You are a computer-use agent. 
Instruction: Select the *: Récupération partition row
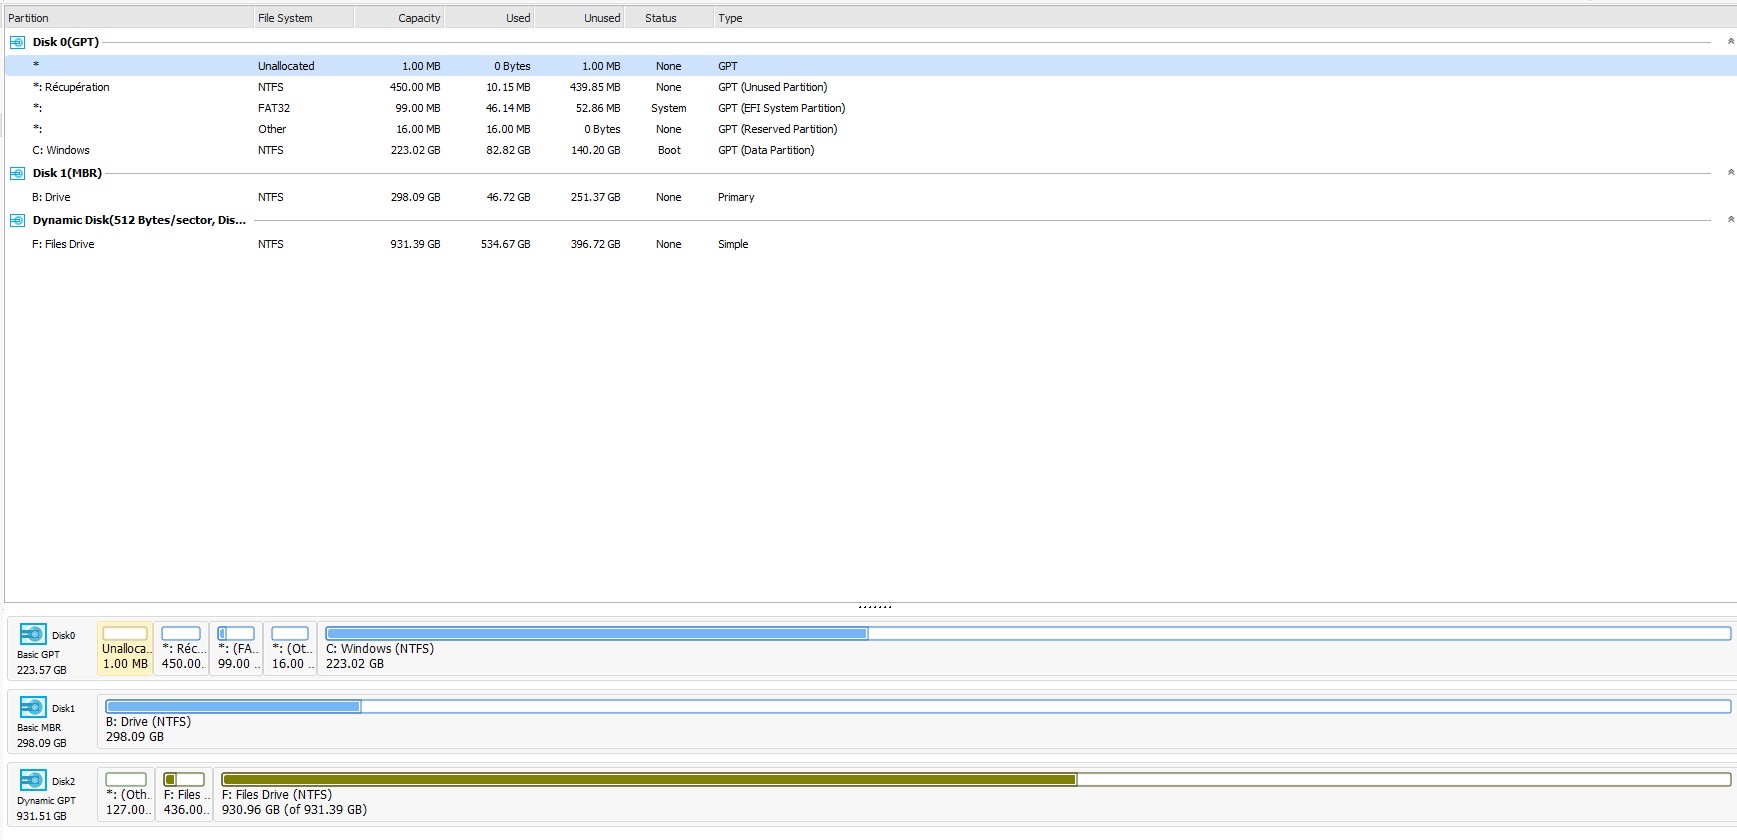tap(870, 87)
